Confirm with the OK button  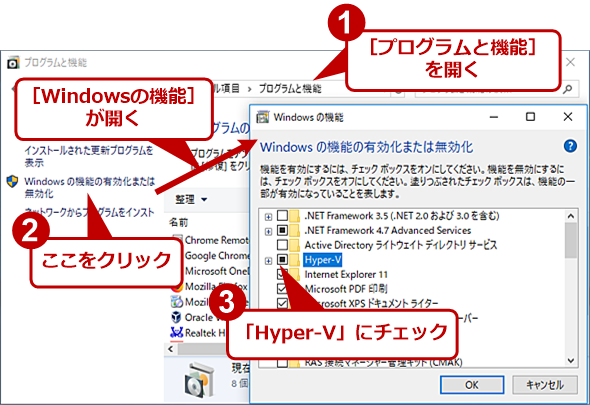472,385
